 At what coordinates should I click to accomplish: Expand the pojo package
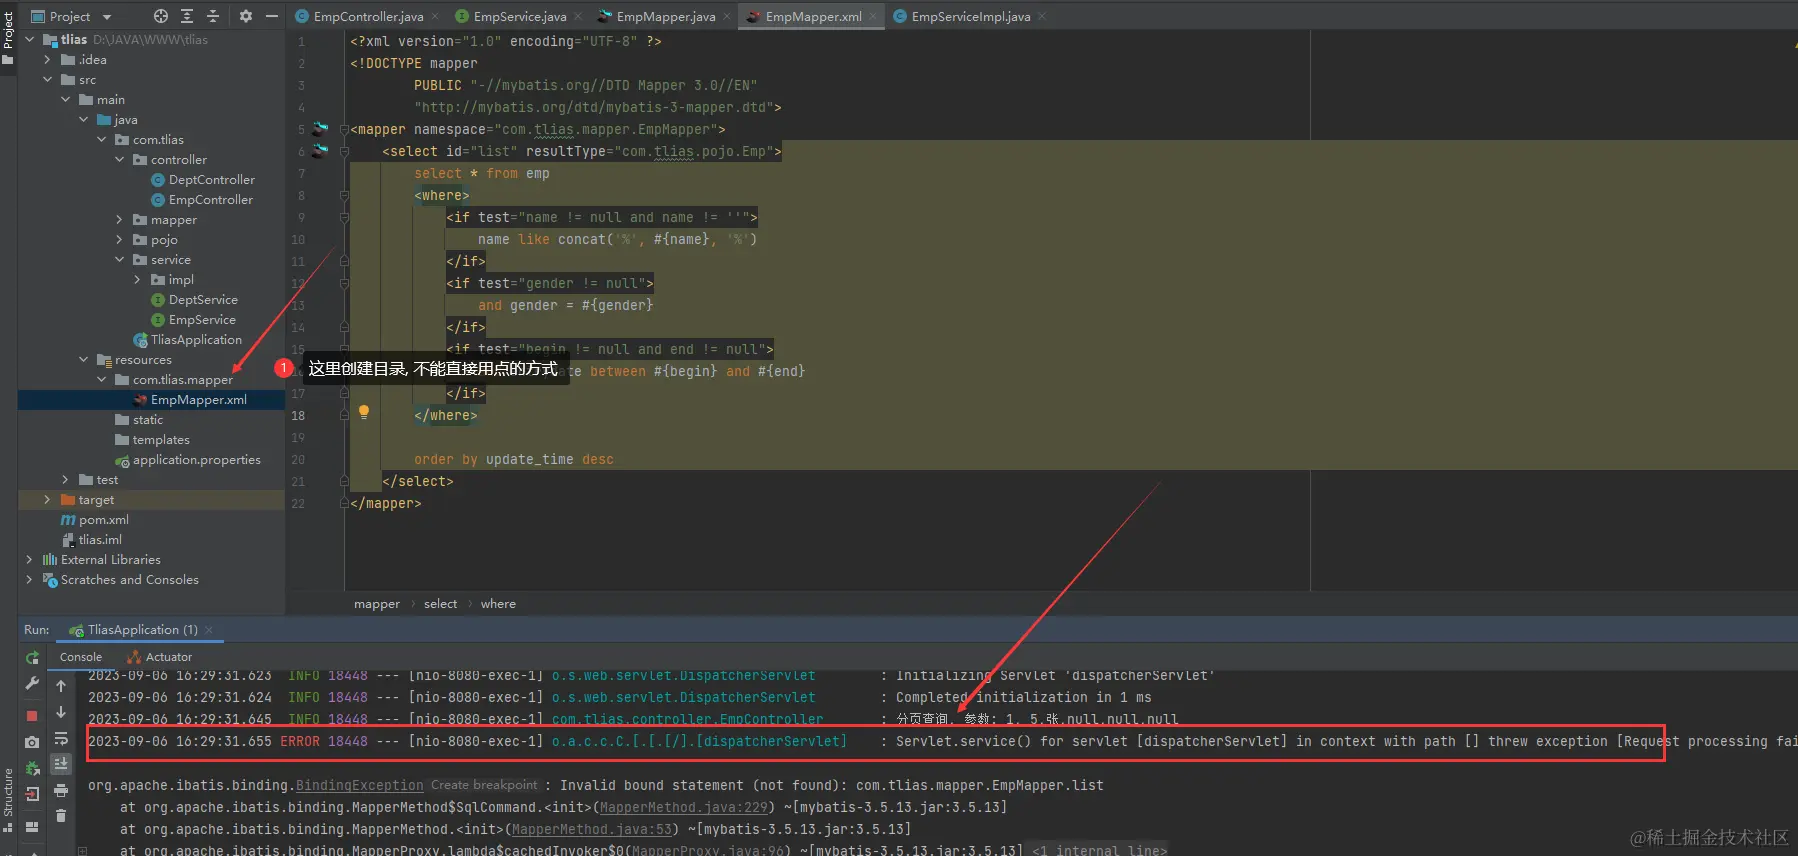[x=119, y=240]
